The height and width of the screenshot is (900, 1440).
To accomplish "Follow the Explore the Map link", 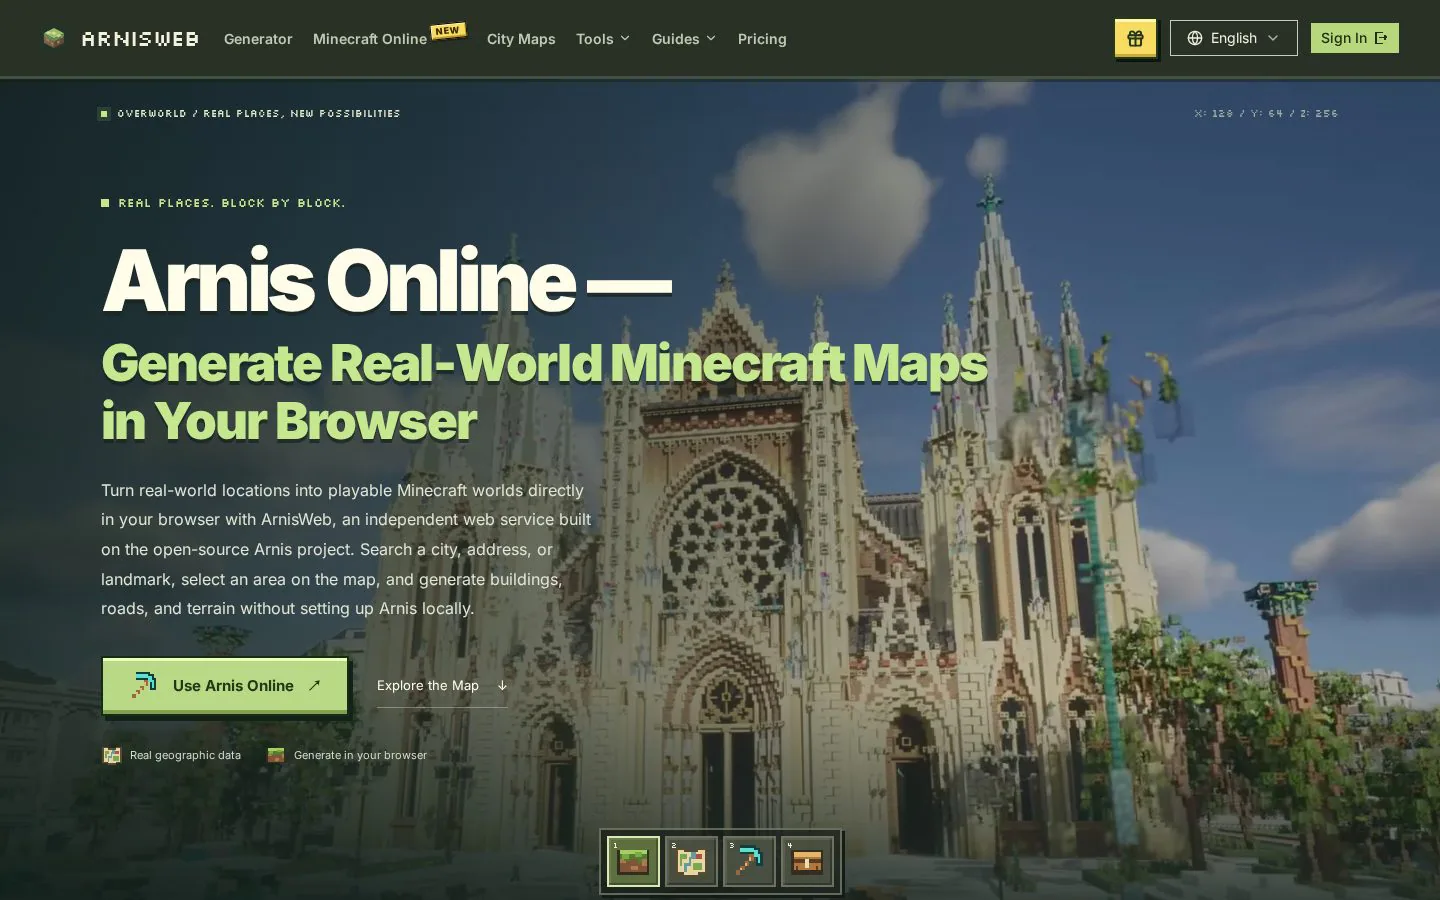I will point(442,686).
